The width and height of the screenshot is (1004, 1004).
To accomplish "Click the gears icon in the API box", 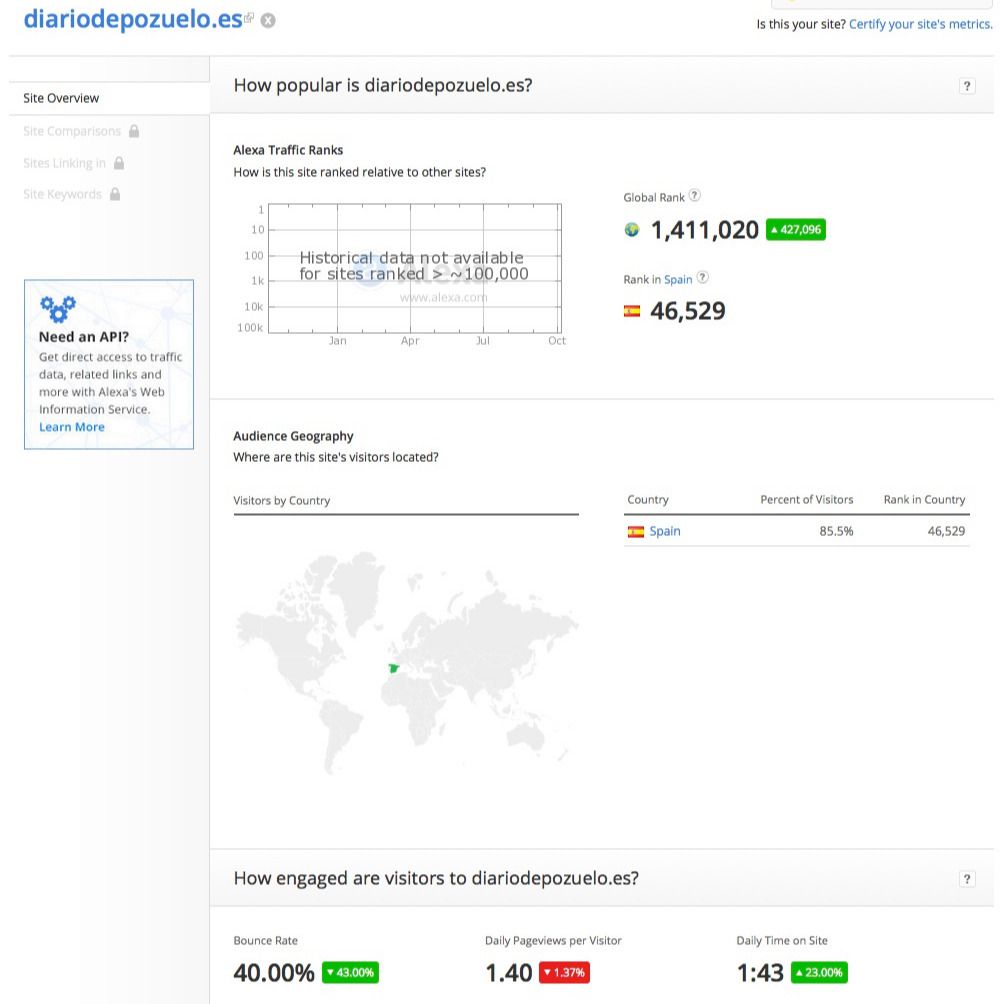I will [58, 309].
